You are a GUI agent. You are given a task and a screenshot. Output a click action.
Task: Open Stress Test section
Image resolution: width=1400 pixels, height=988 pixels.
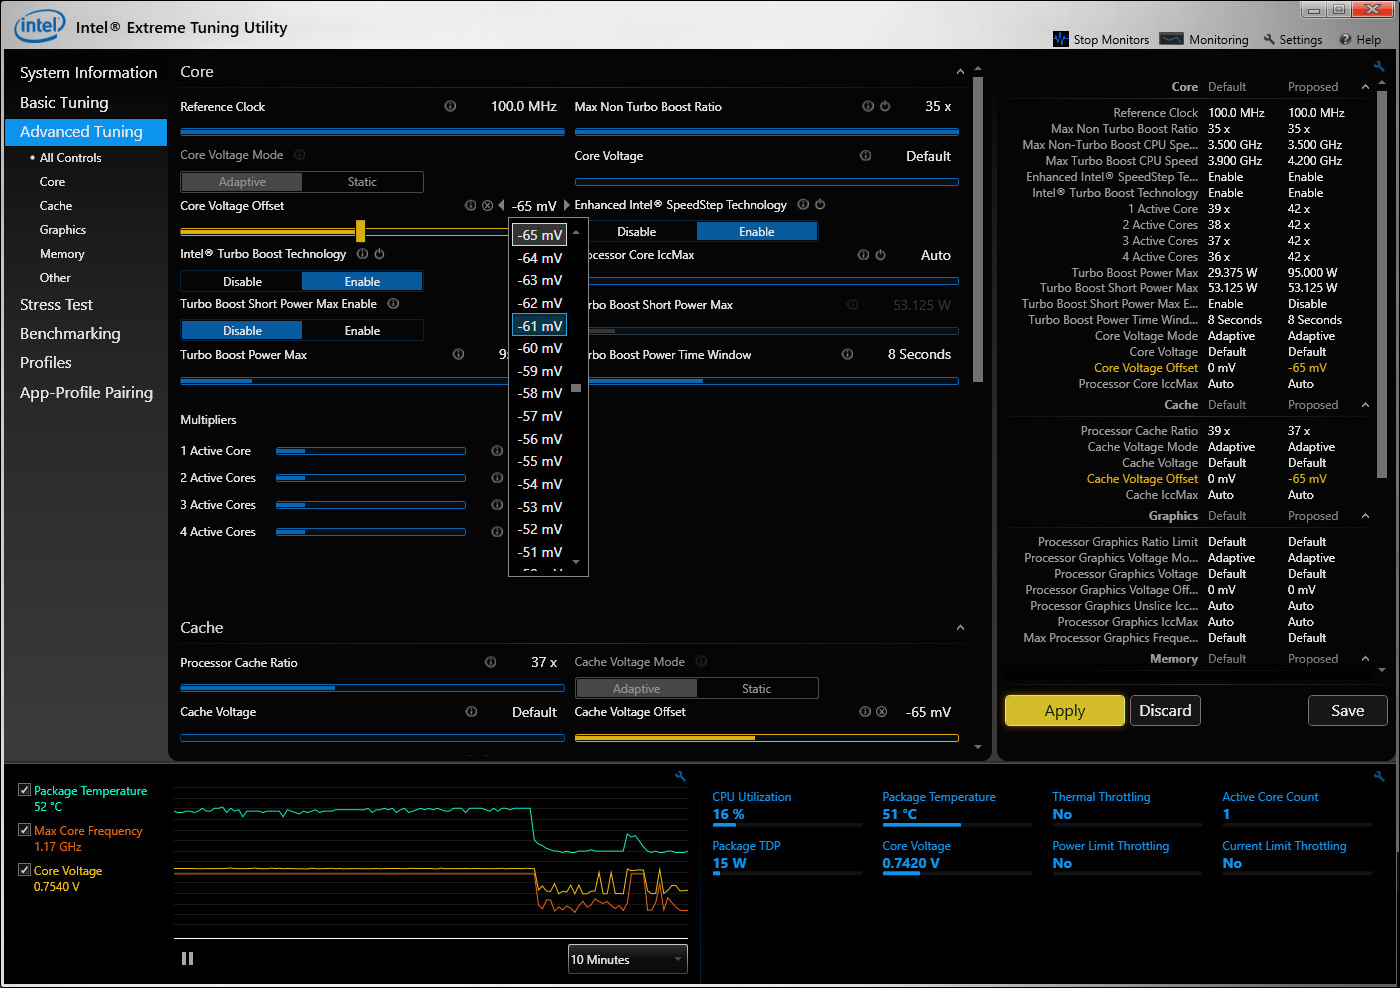point(56,305)
